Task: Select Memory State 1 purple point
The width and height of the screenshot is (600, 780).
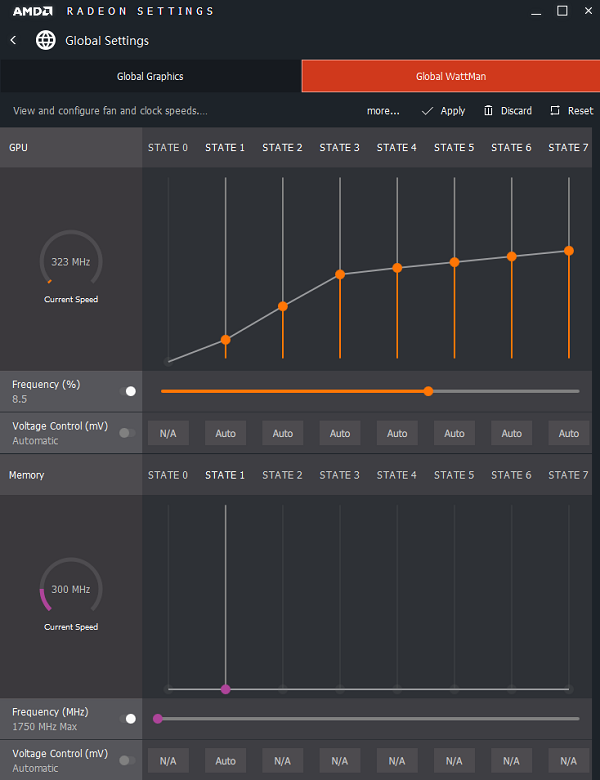Action: (x=225, y=689)
